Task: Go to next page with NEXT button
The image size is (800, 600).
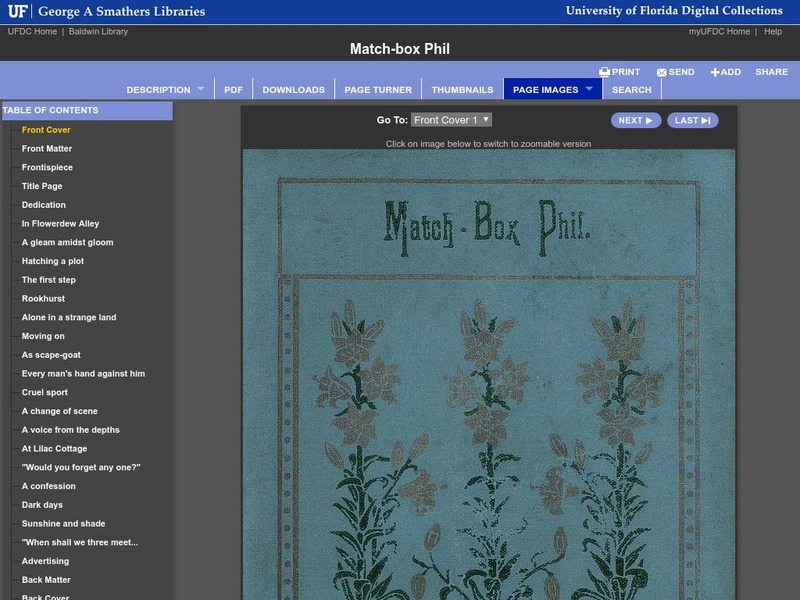Action: click(x=636, y=120)
